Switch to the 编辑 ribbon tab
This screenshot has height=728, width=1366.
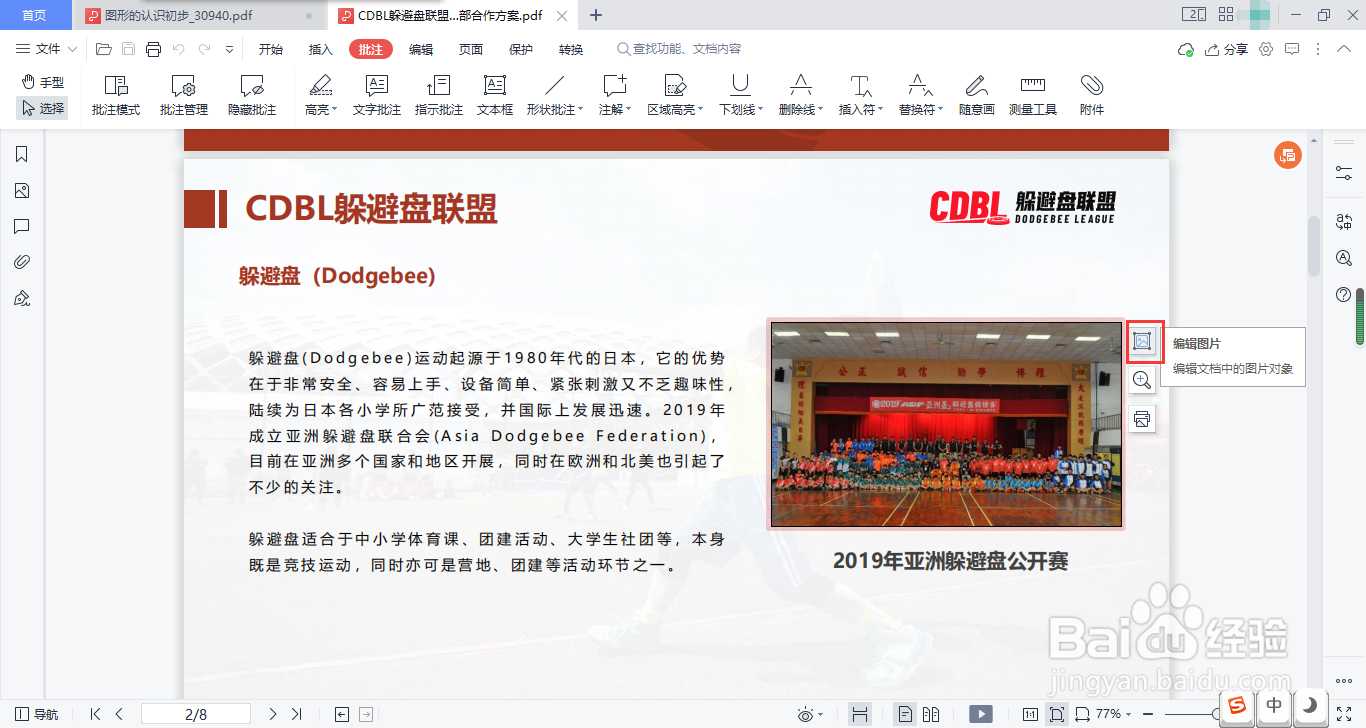pyautogui.click(x=421, y=49)
